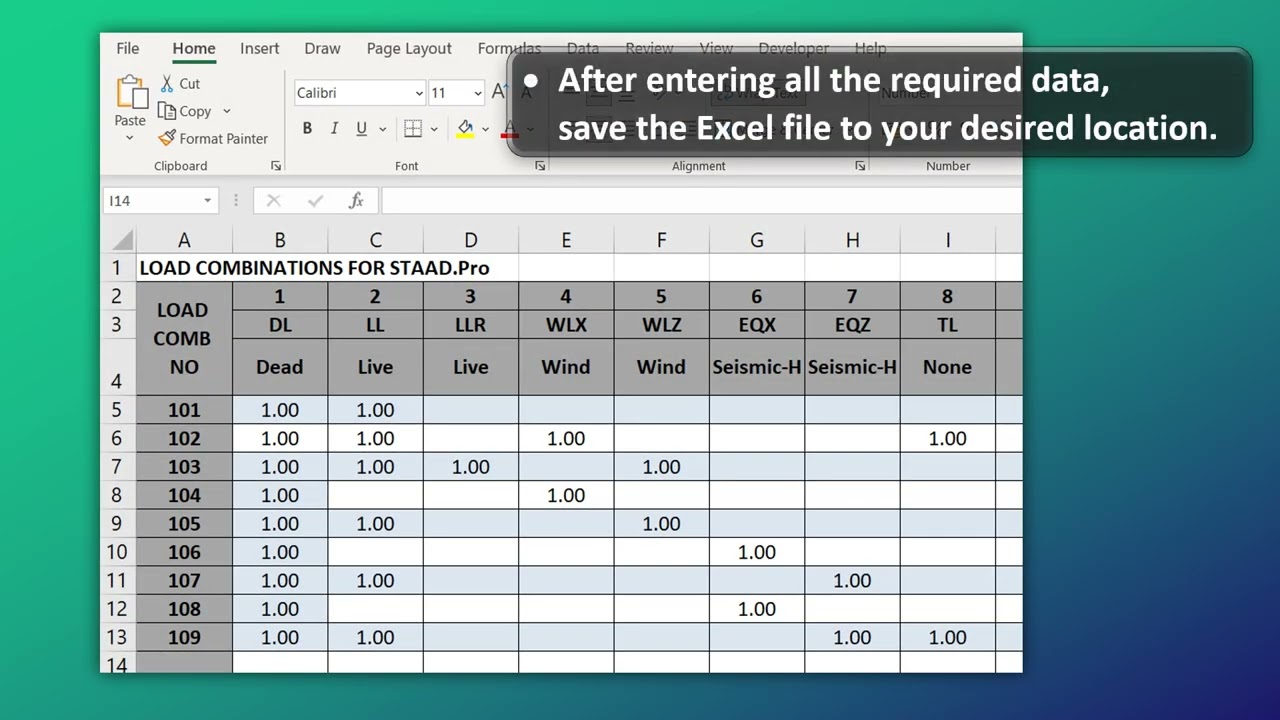
Task: Click the 'EQX' header cell
Action: (757, 325)
